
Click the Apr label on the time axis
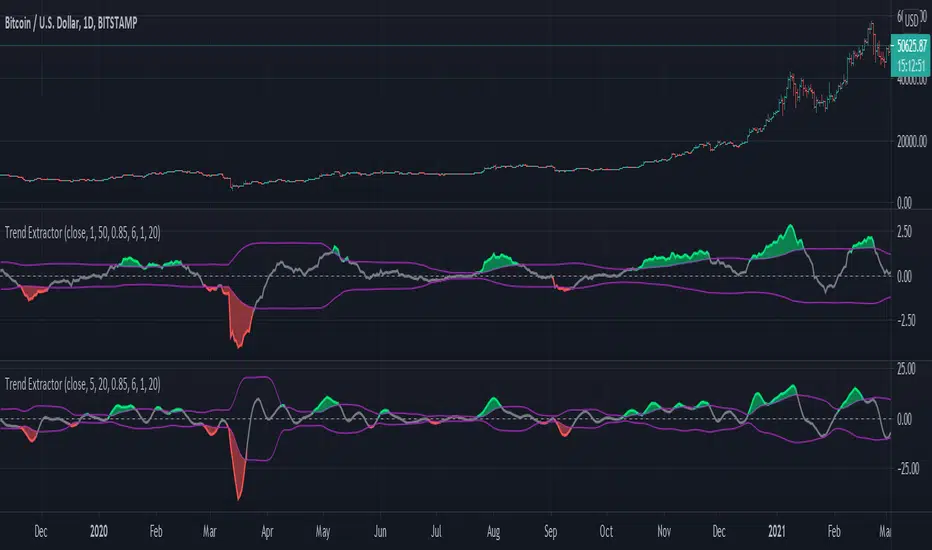[x=267, y=532]
